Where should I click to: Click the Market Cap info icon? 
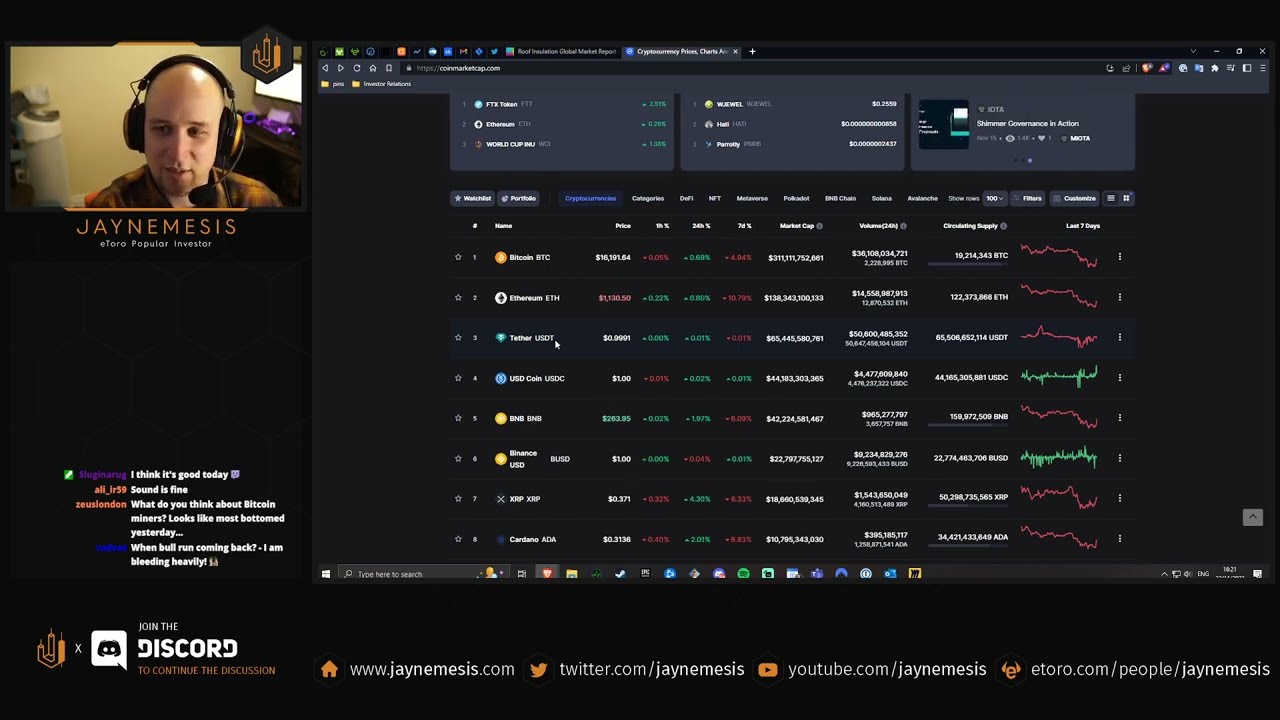[819, 226]
